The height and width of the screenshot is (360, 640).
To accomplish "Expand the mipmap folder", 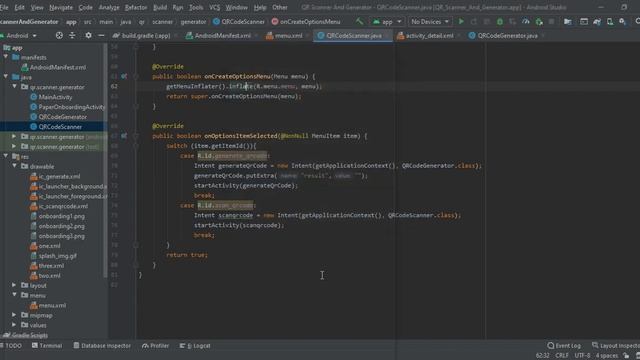I will [x=14, y=315].
